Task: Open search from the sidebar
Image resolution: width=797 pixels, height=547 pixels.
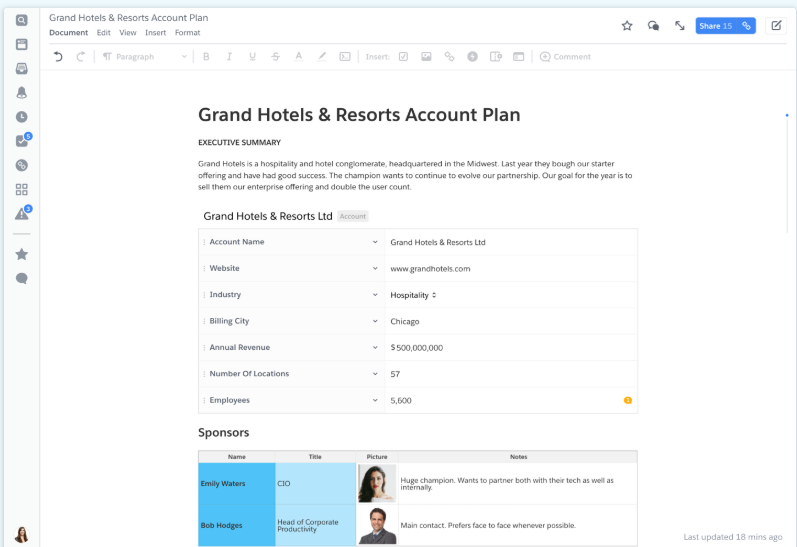Action: 21,20
